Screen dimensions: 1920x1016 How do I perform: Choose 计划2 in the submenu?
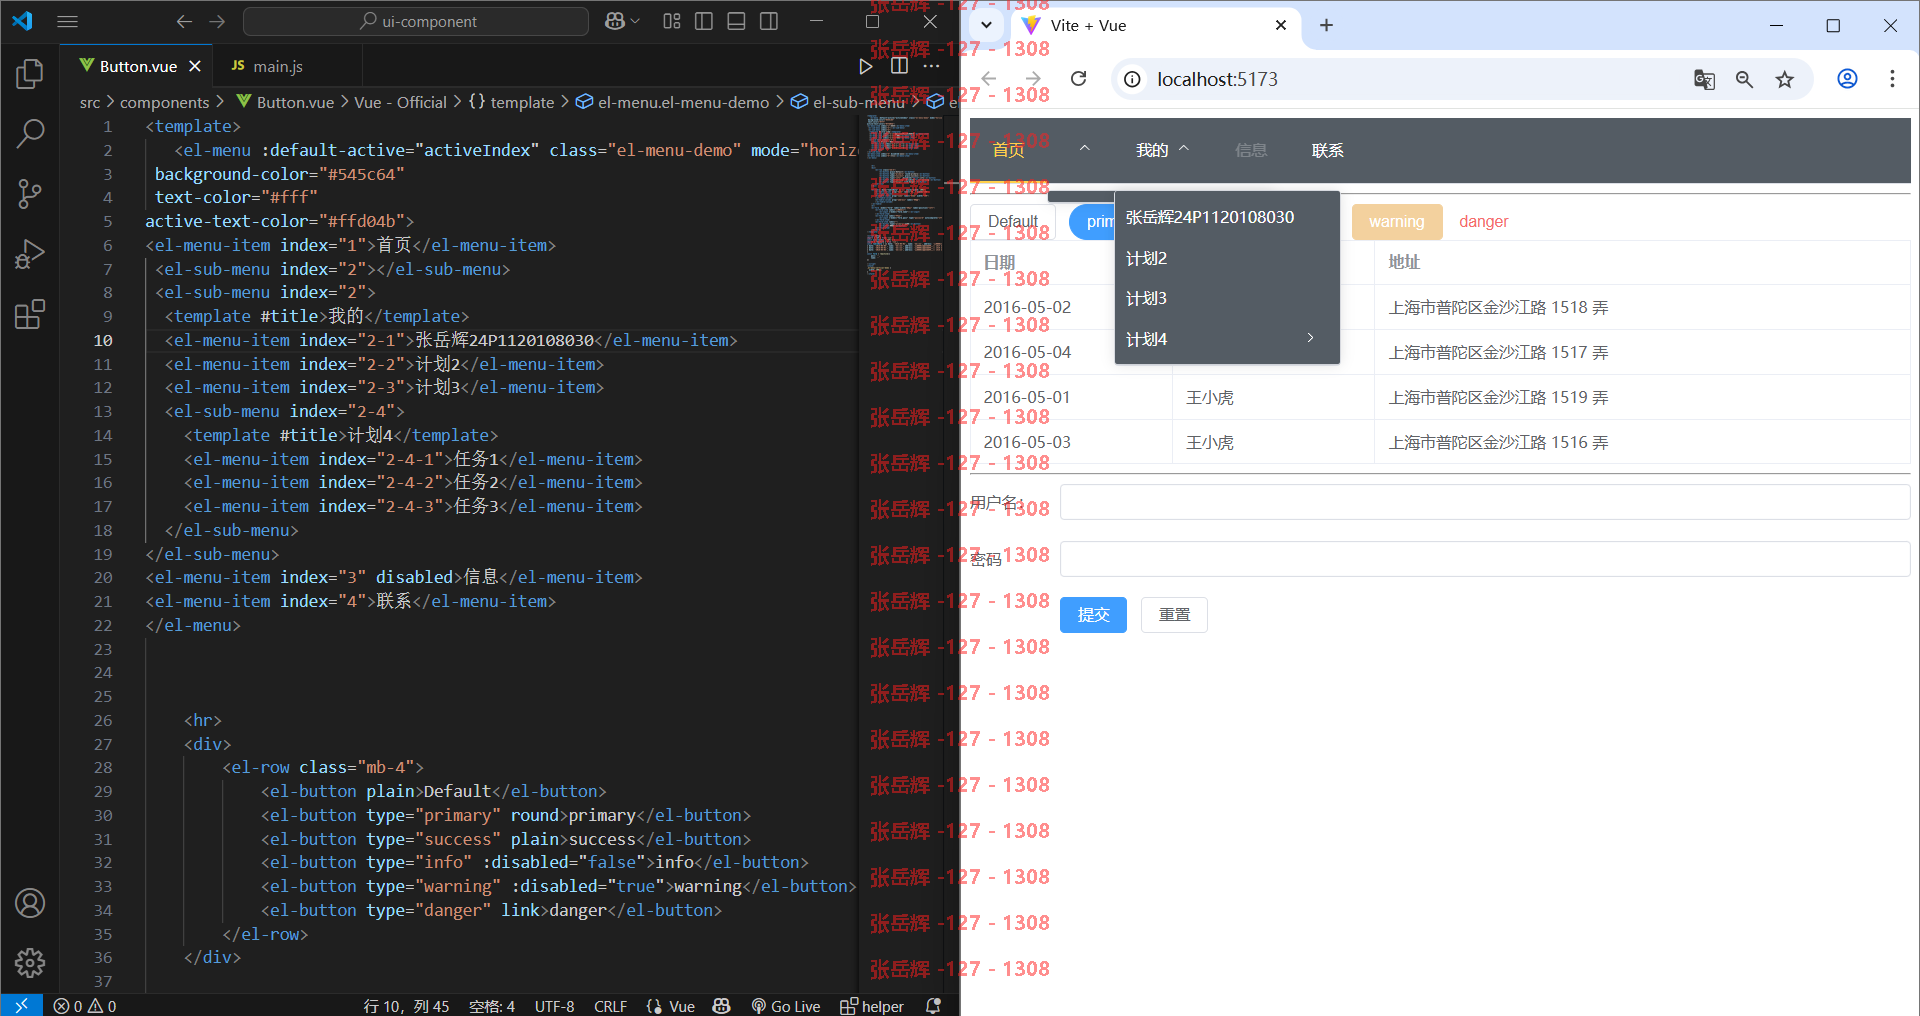[1227, 258]
